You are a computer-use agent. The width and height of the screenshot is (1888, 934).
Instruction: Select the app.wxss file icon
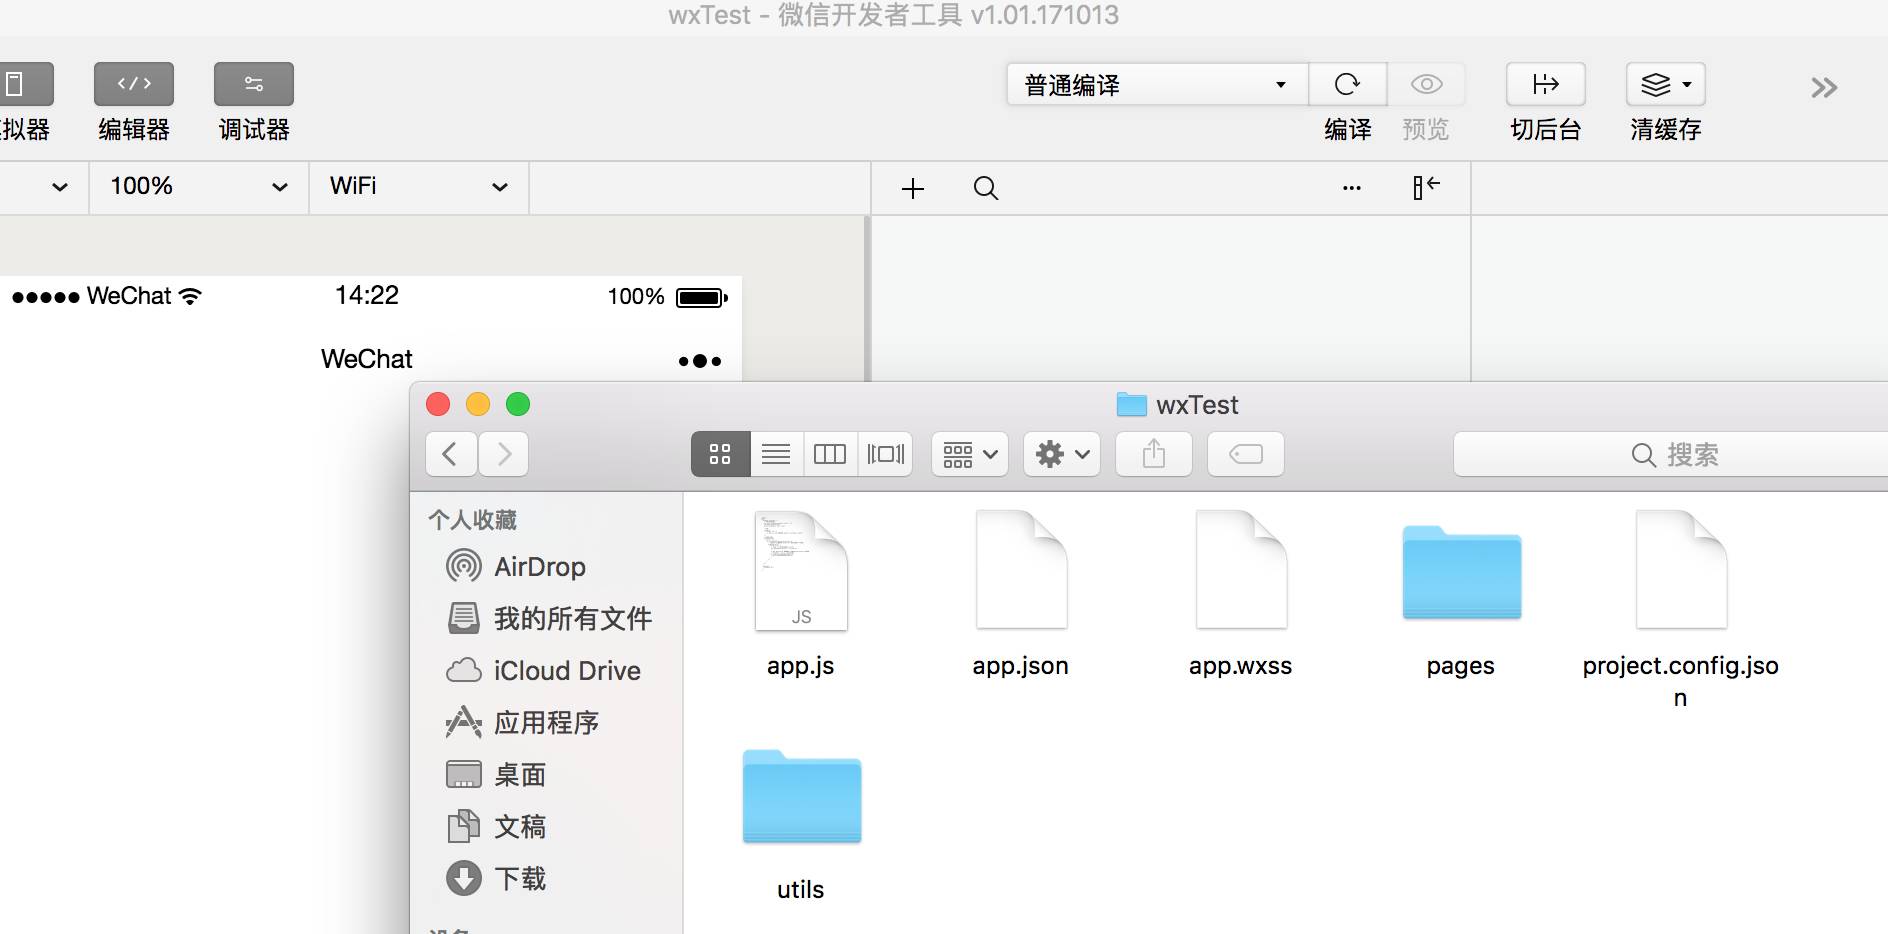coord(1241,571)
